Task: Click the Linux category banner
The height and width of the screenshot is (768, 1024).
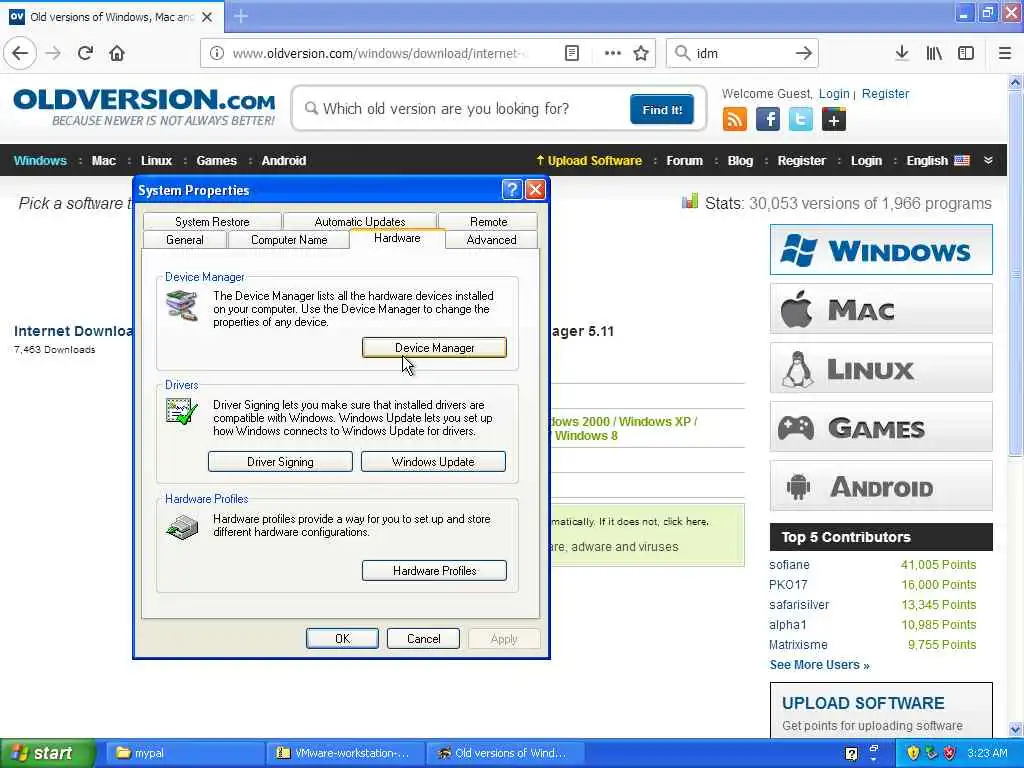Action: pos(881,368)
